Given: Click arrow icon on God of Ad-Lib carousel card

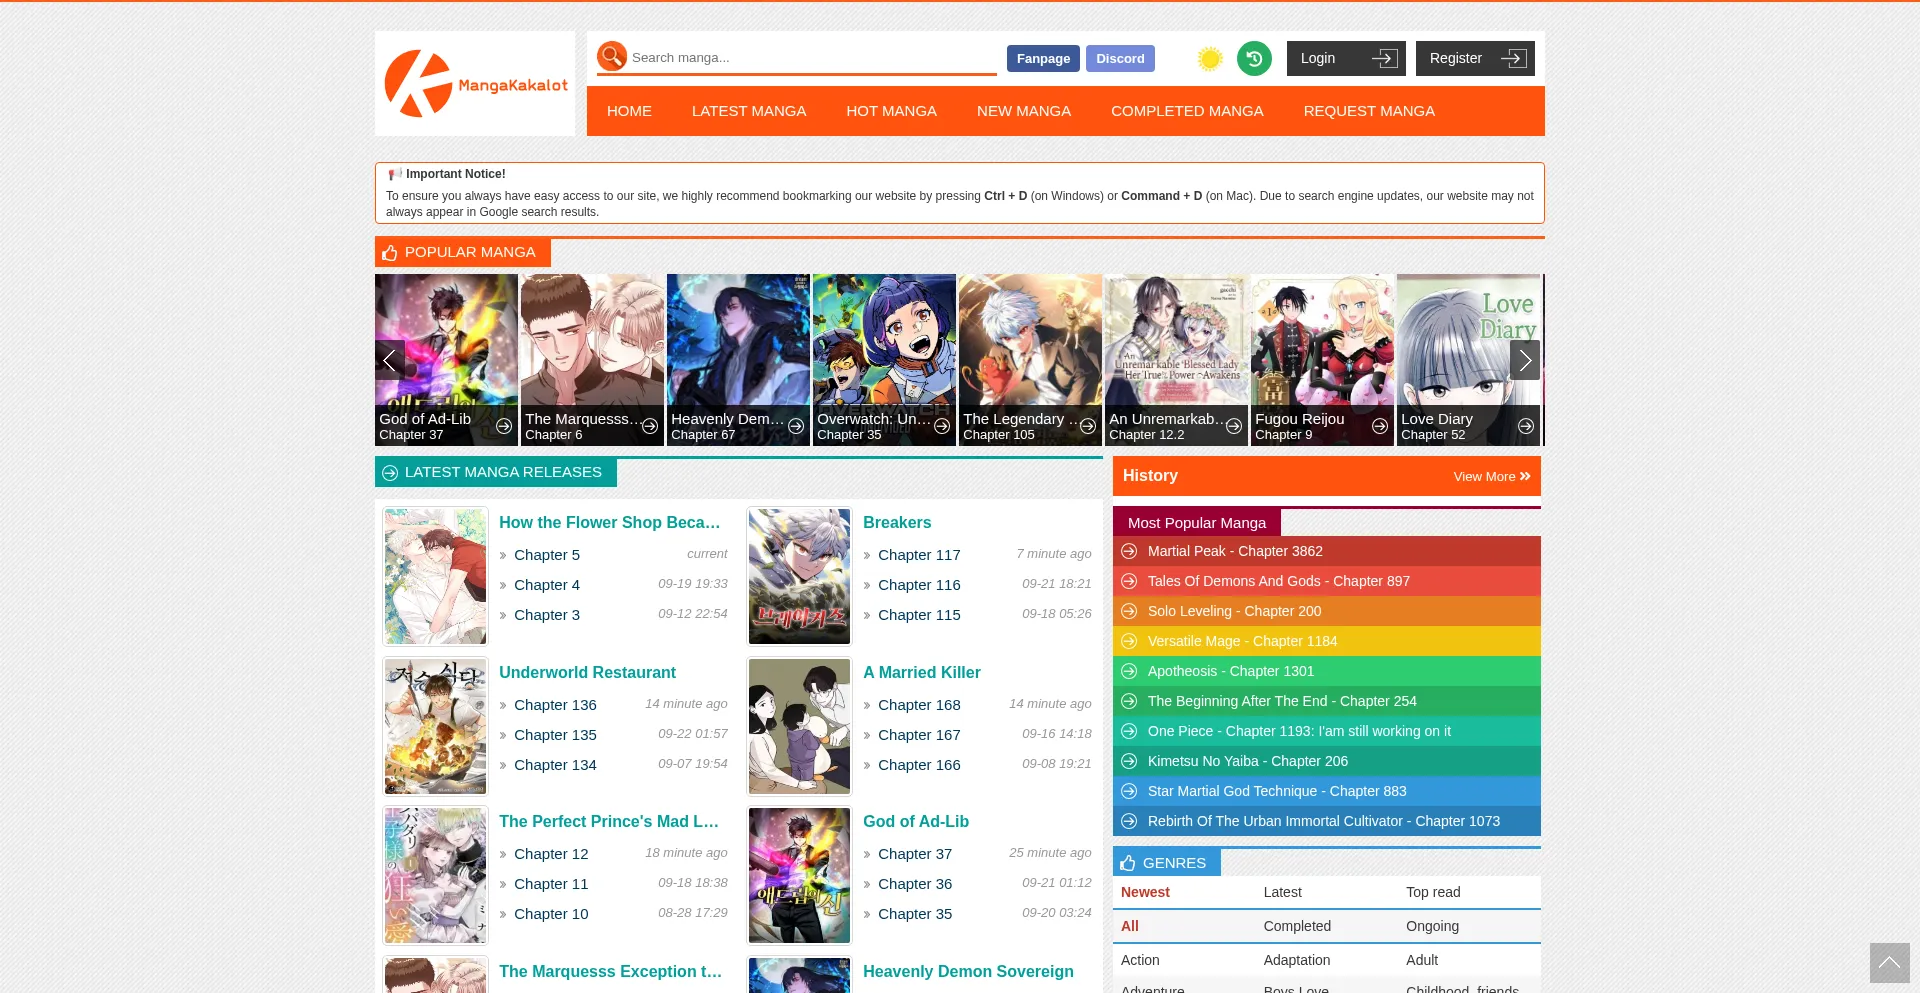Looking at the screenshot, I should click(x=504, y=426).
